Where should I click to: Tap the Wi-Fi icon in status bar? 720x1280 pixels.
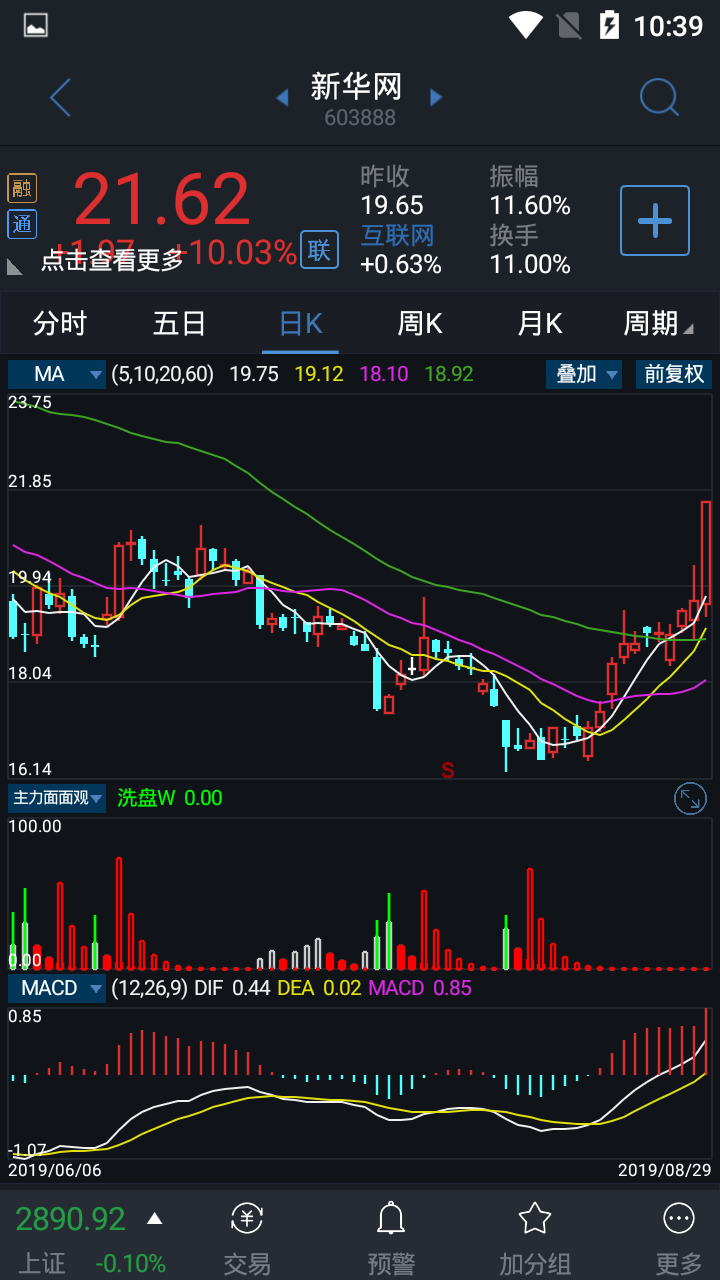525,25
